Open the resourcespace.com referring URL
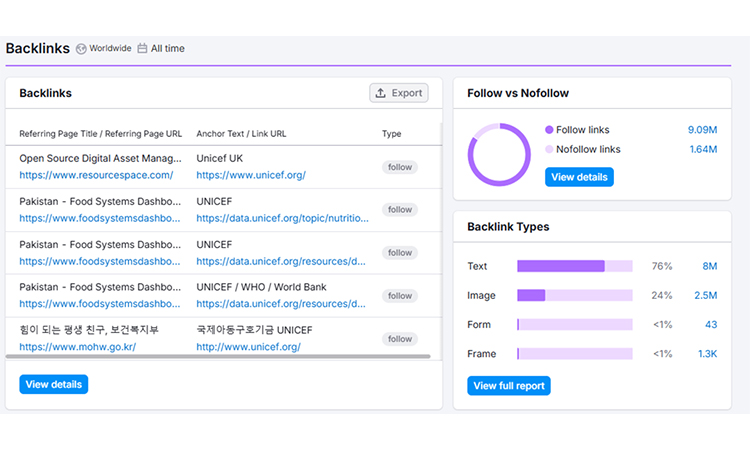 tap(96, 175)
